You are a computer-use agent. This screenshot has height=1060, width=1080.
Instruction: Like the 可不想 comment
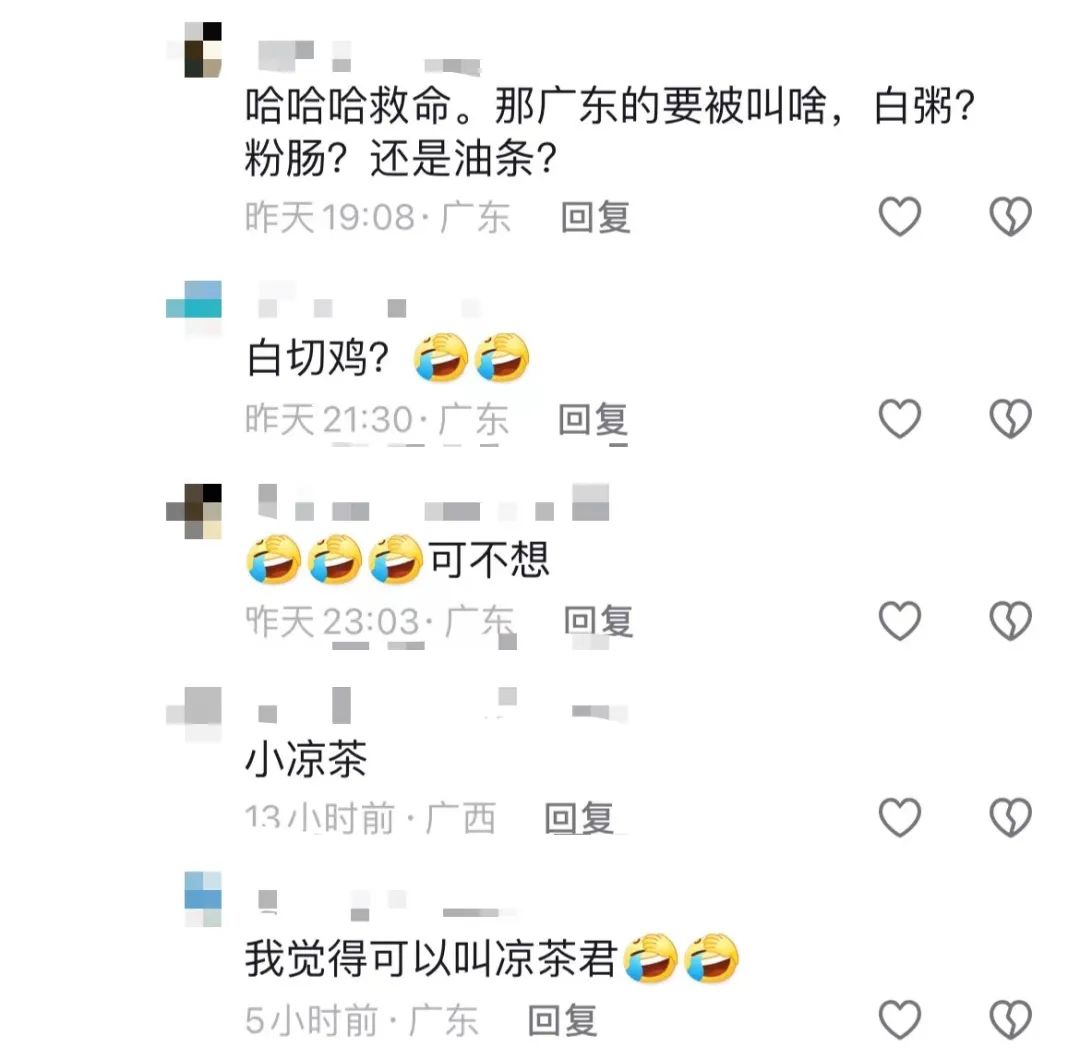[x=900, y=621]
